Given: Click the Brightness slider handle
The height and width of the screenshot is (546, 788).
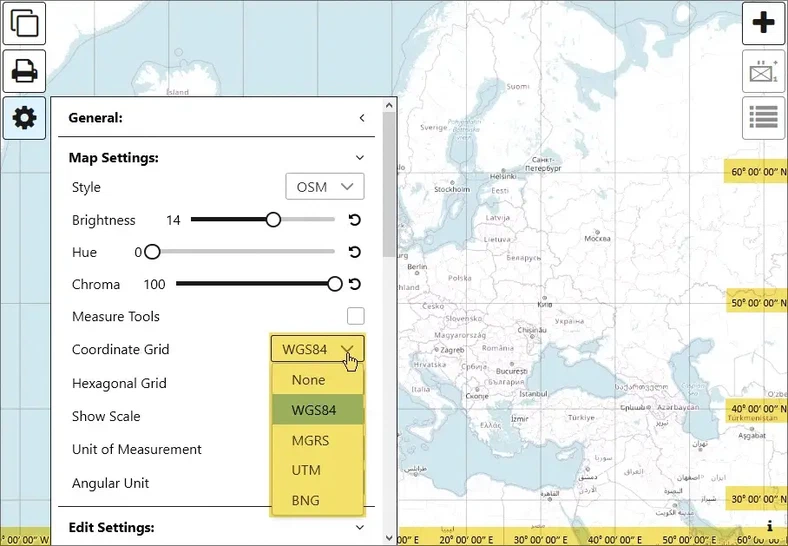Looking at the screenshot, I should tap(273, 219).
